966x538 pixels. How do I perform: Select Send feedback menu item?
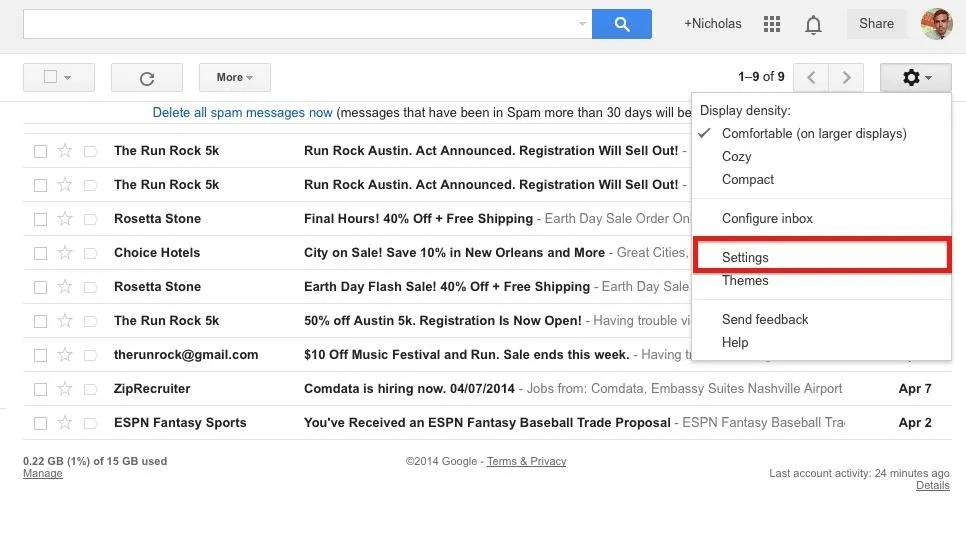(765, 320)
